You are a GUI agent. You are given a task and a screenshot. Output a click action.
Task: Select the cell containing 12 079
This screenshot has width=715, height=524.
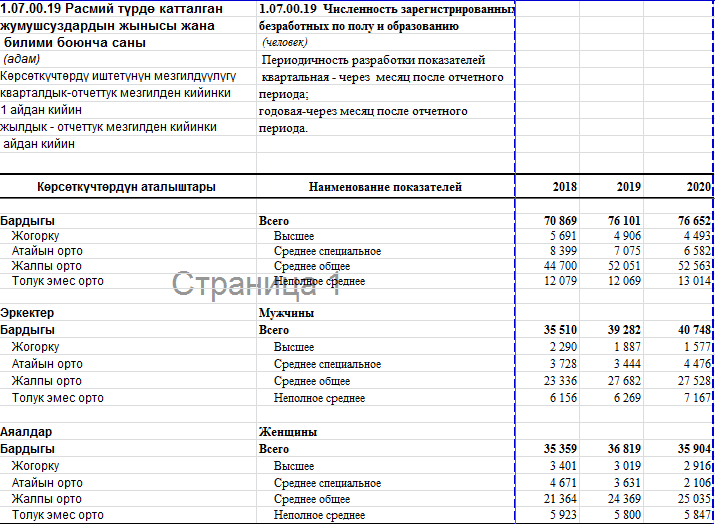tap(547, 281)
